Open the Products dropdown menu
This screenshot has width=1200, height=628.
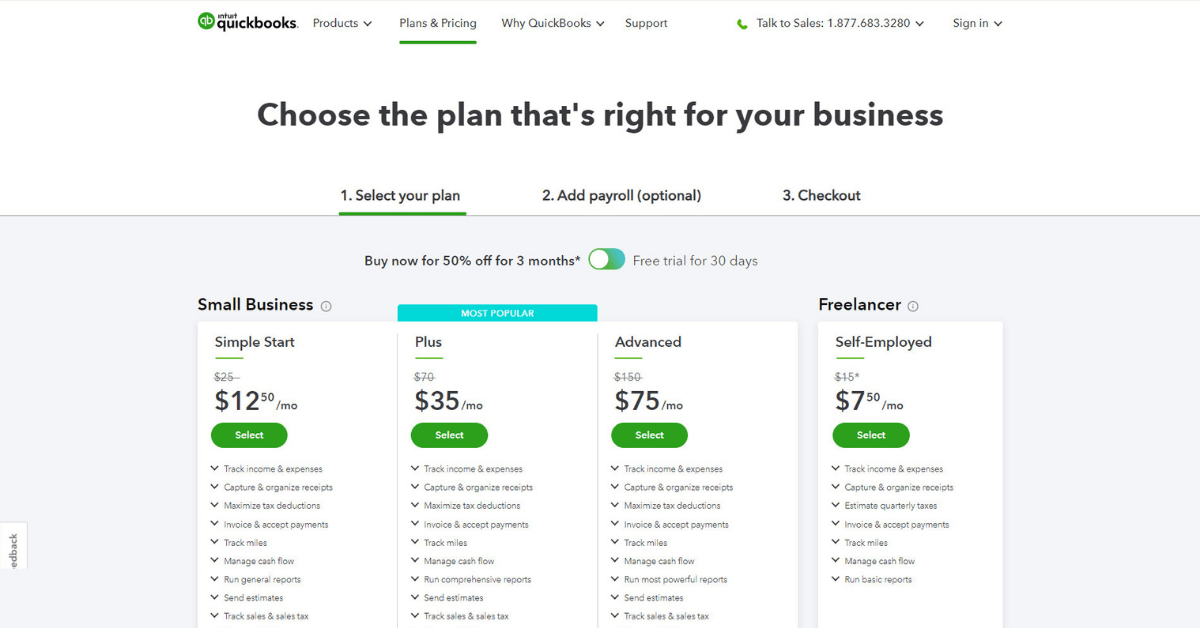[x=342, y=23]
